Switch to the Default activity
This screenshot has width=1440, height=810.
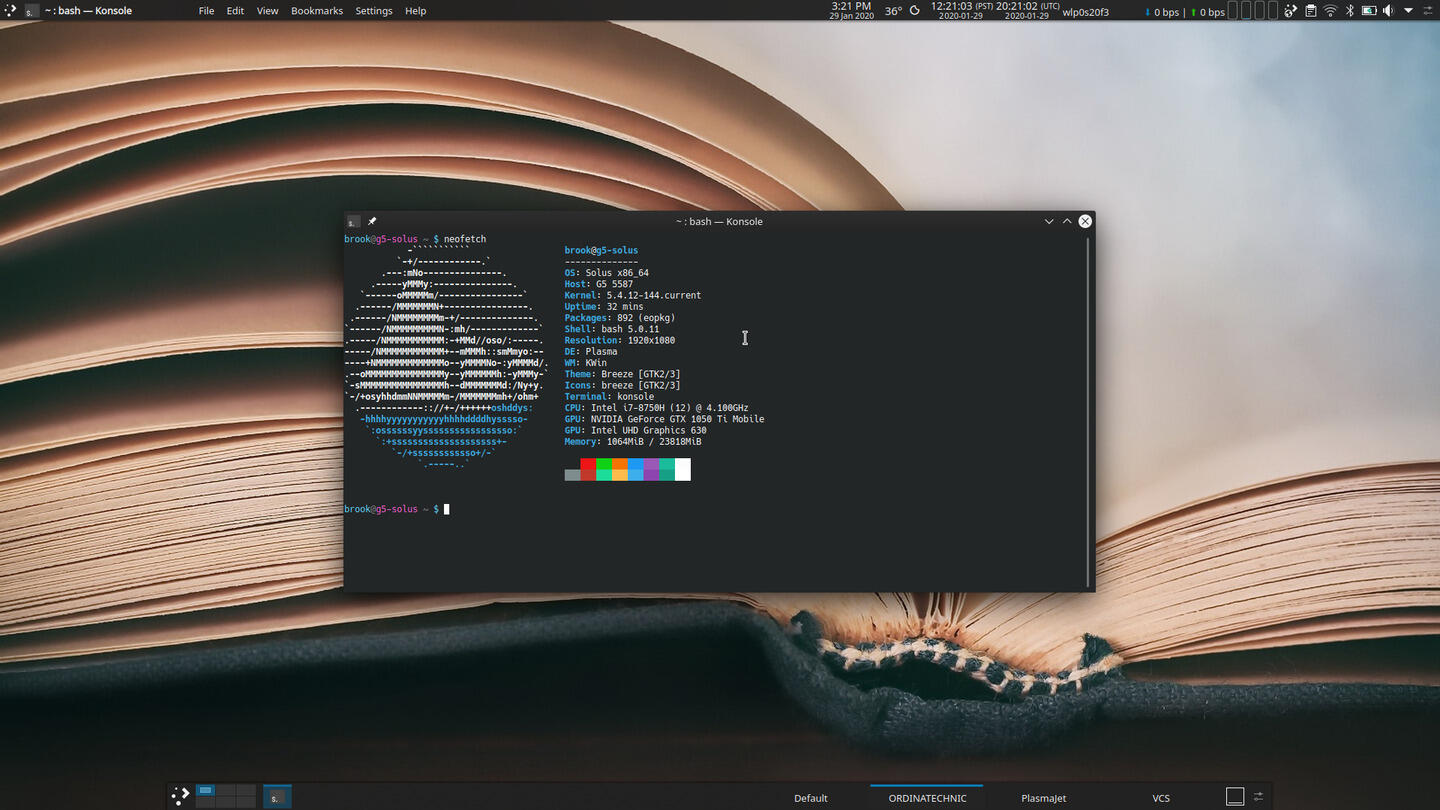(811, 798)
